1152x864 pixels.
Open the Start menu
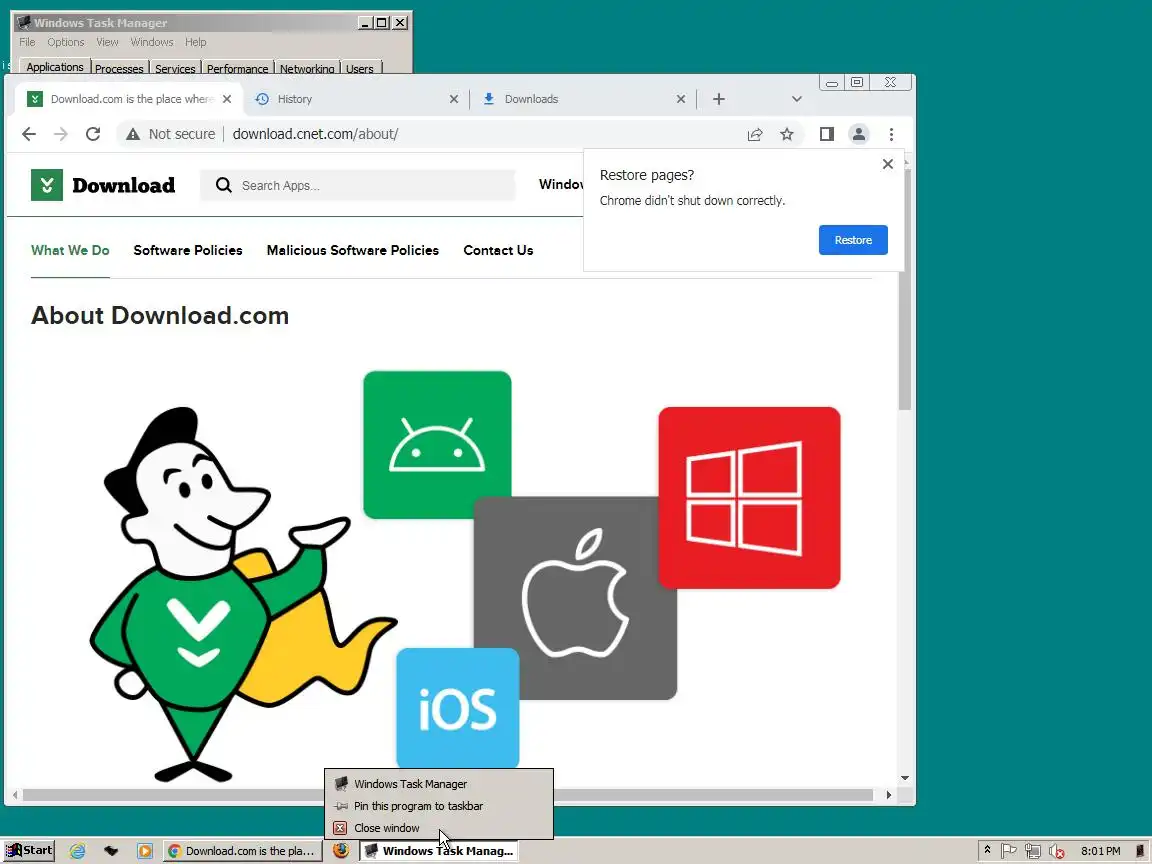[x=29, y=851]
